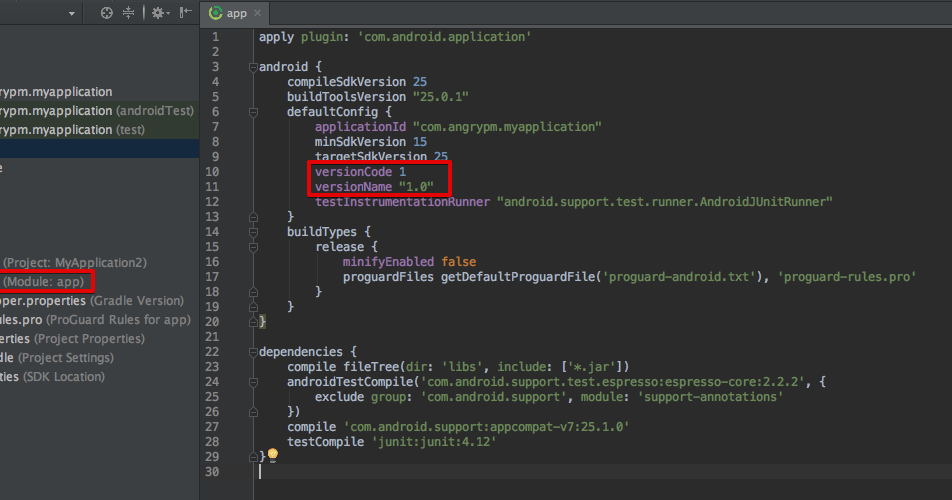Collapse the dependencies block on line 22
Image resolution: width=952 pixels, height=500 pixels.
tap(253, 352)
